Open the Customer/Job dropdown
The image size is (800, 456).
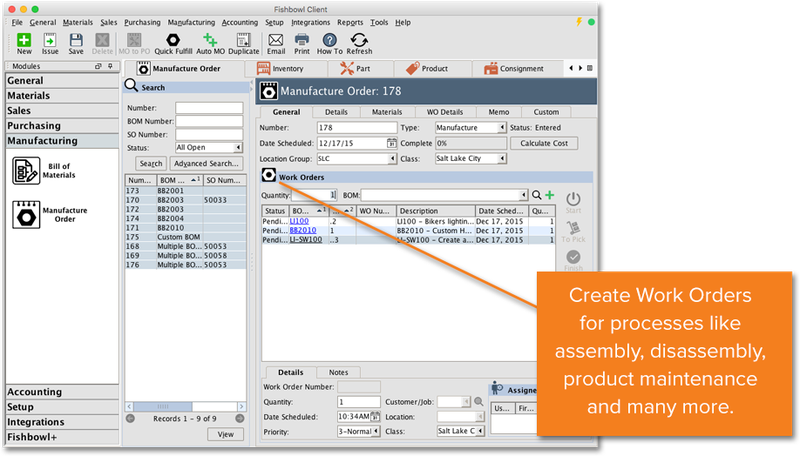pos(466,402)
